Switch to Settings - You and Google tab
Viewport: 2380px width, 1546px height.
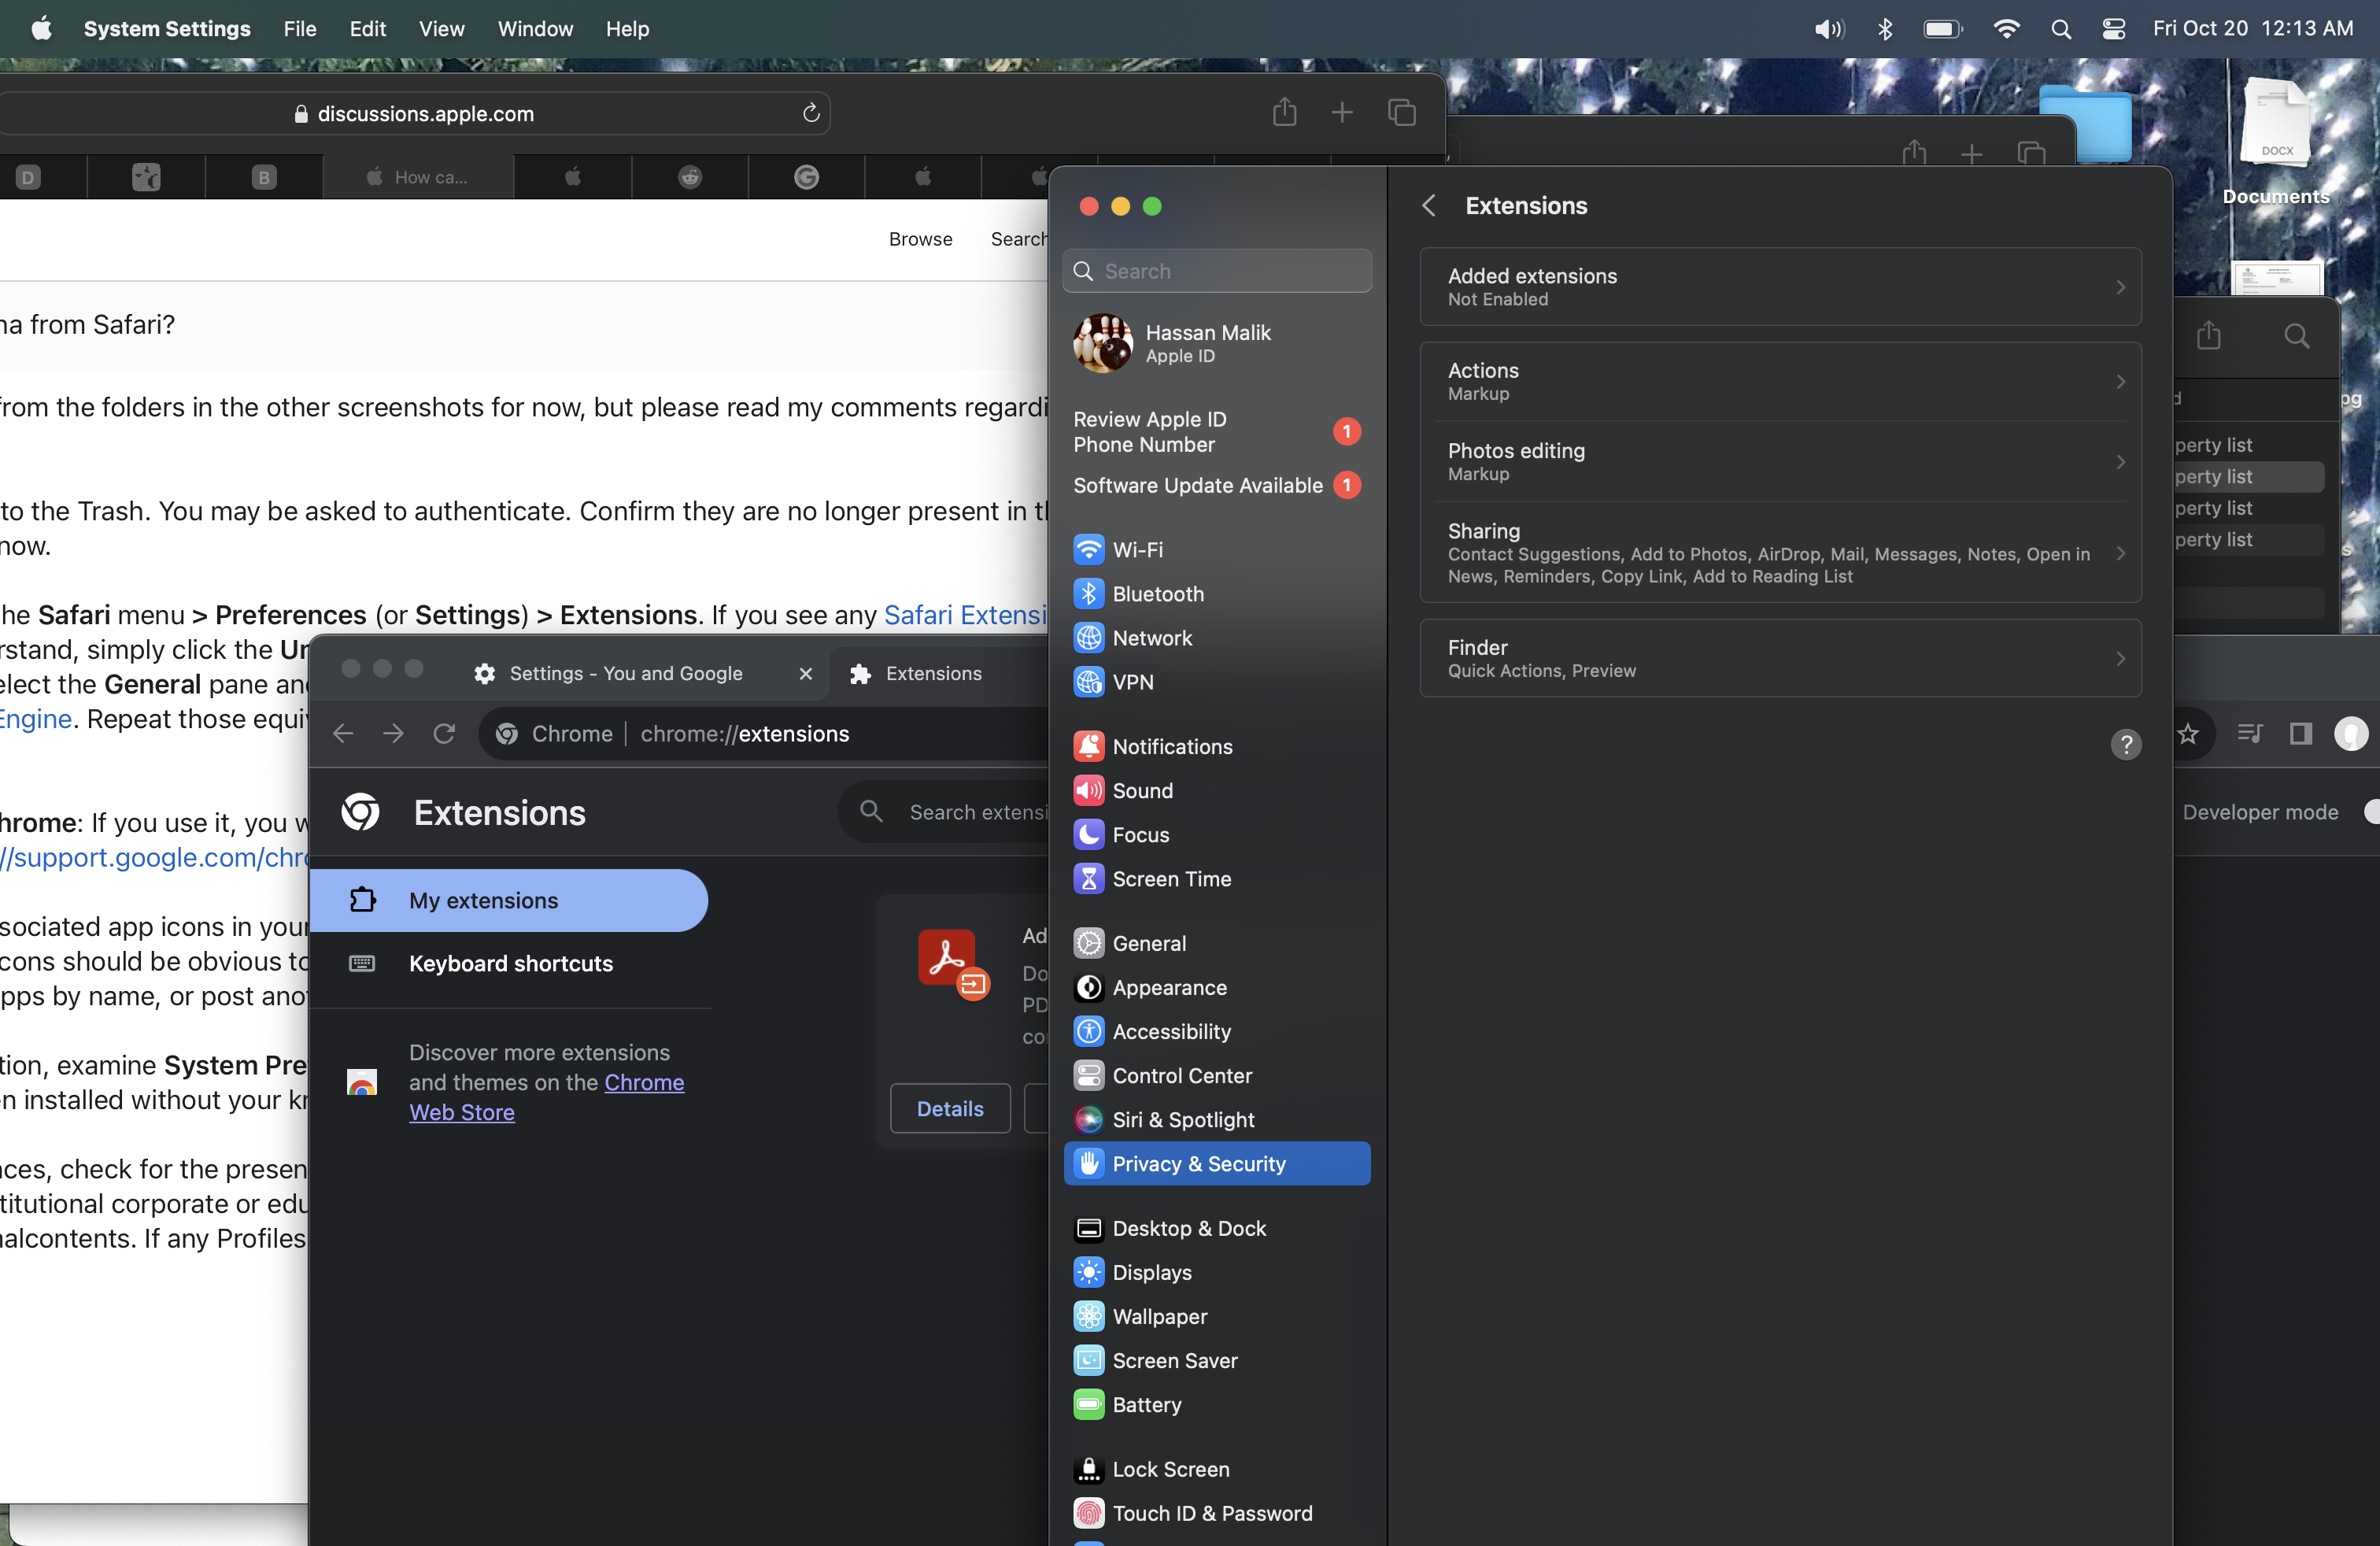tap(625, 673)
